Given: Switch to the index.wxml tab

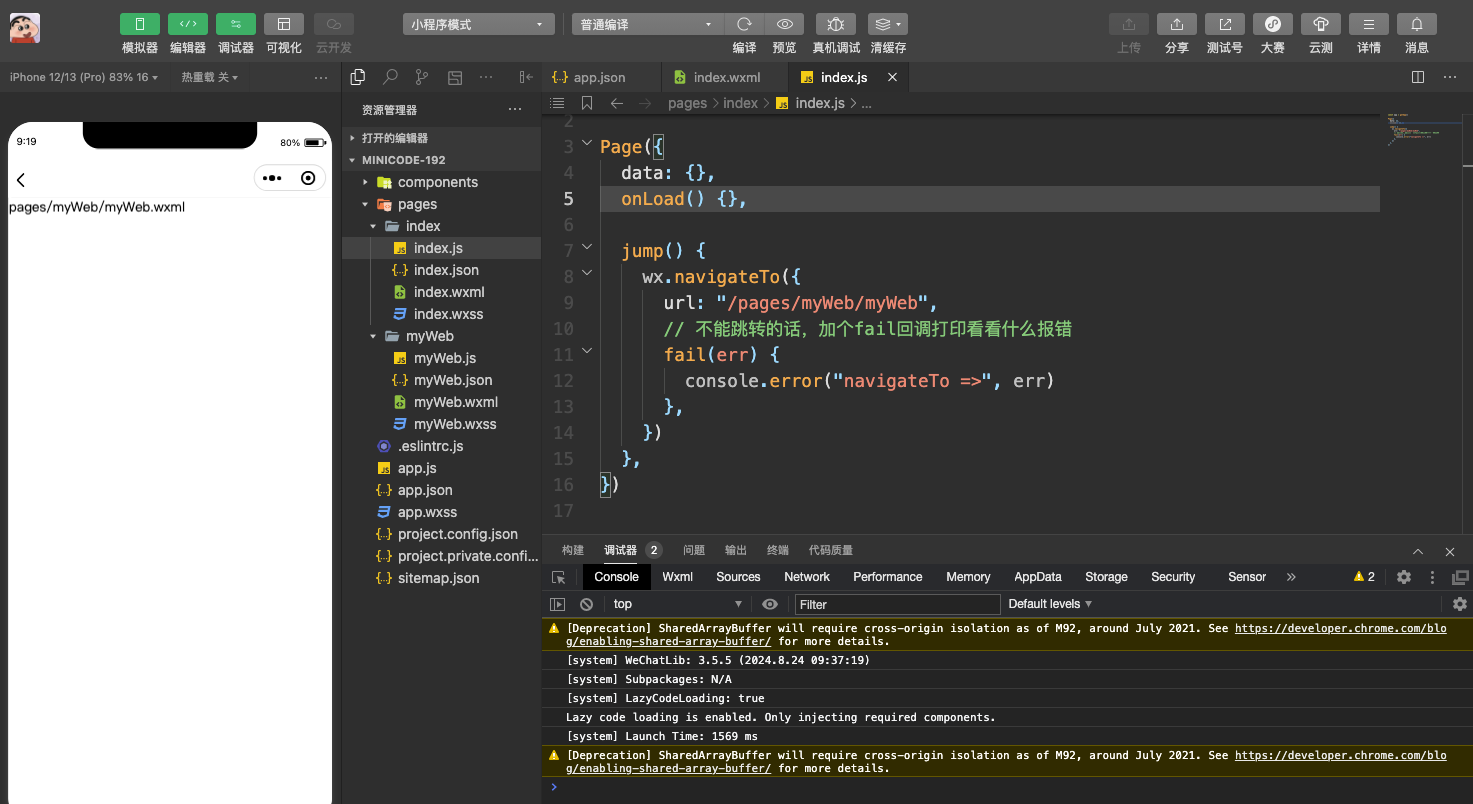Looking at the screenshot, I should point(726,77).
